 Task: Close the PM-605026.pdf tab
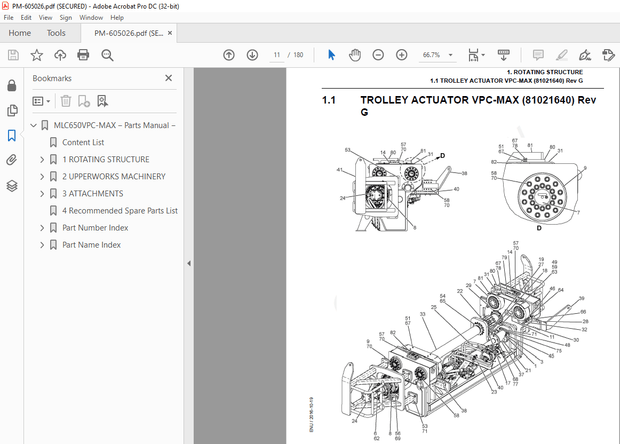coord(170,33)
